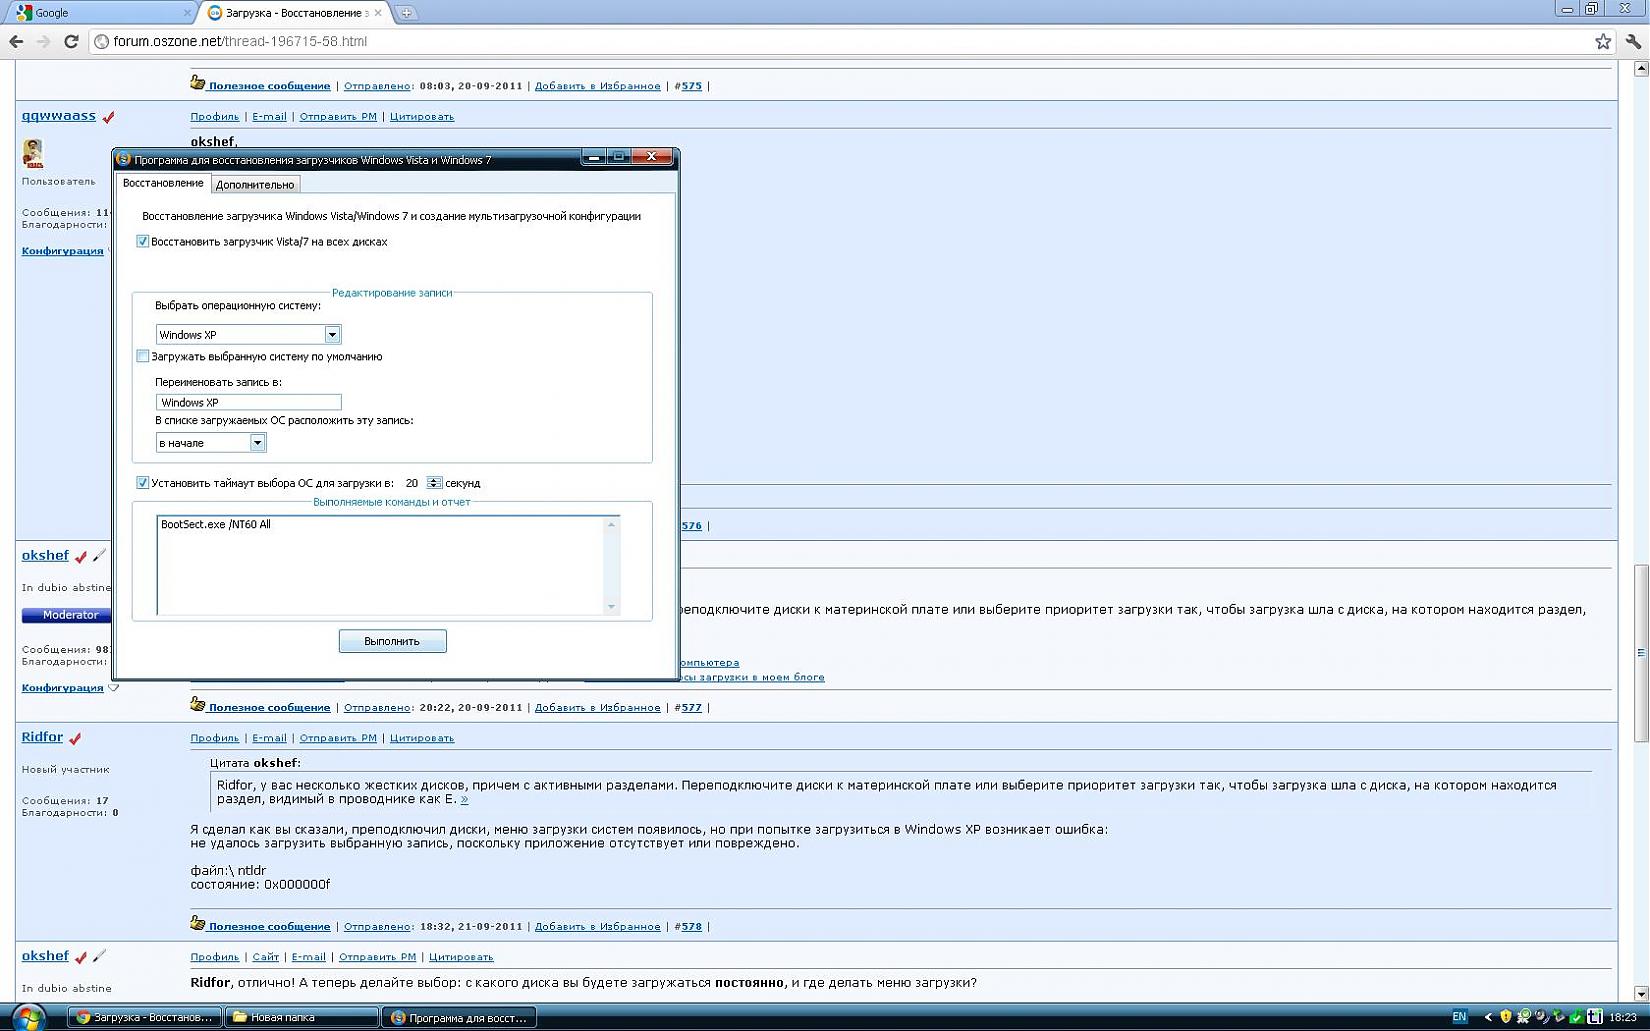Viewport: 1650px width, 1031px height.
Task: Click the page vertical scrollbar thumb
Action: 1641,653
